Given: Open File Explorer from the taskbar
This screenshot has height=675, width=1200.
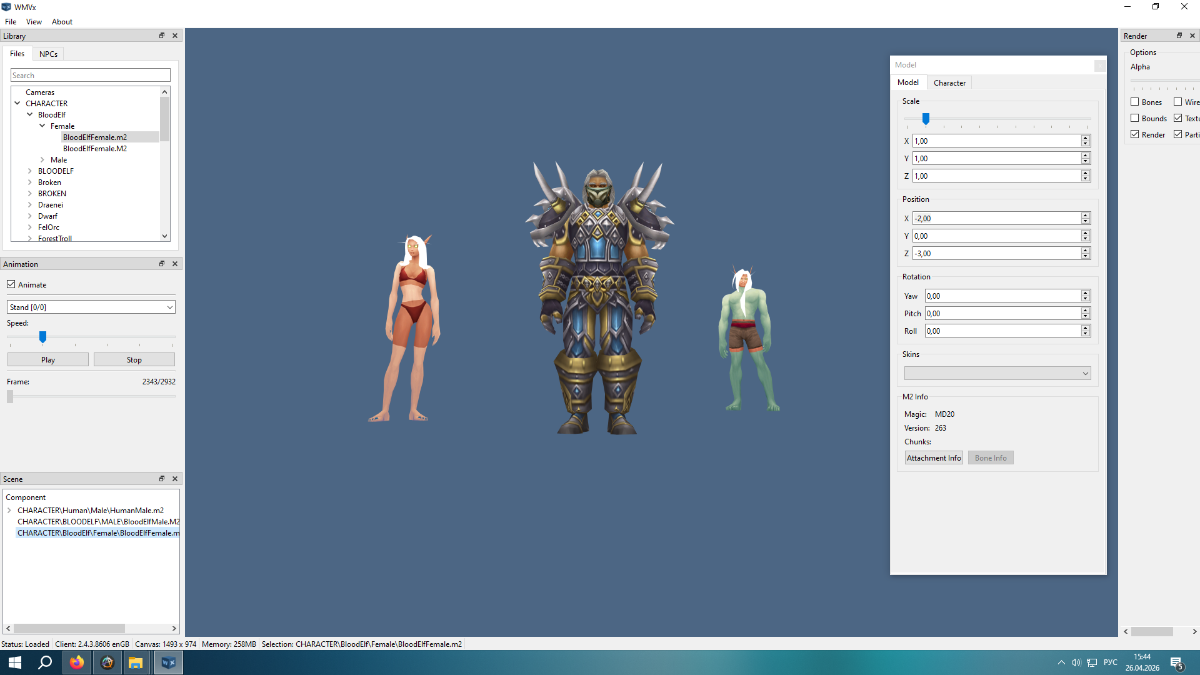Looking at the screenshot, I should pyautogui.click(x=135, y=662).
